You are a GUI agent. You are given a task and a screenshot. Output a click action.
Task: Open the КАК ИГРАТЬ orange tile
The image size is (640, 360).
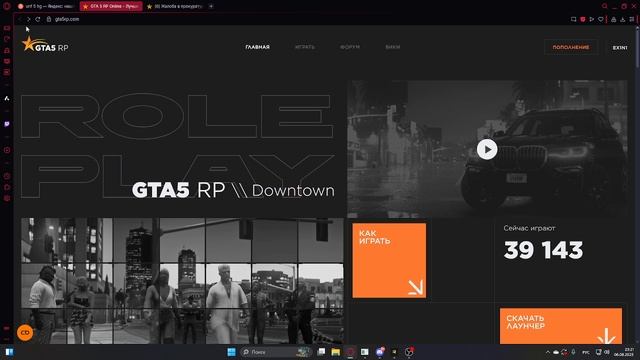pyautogui.click(x=389, y=260)
